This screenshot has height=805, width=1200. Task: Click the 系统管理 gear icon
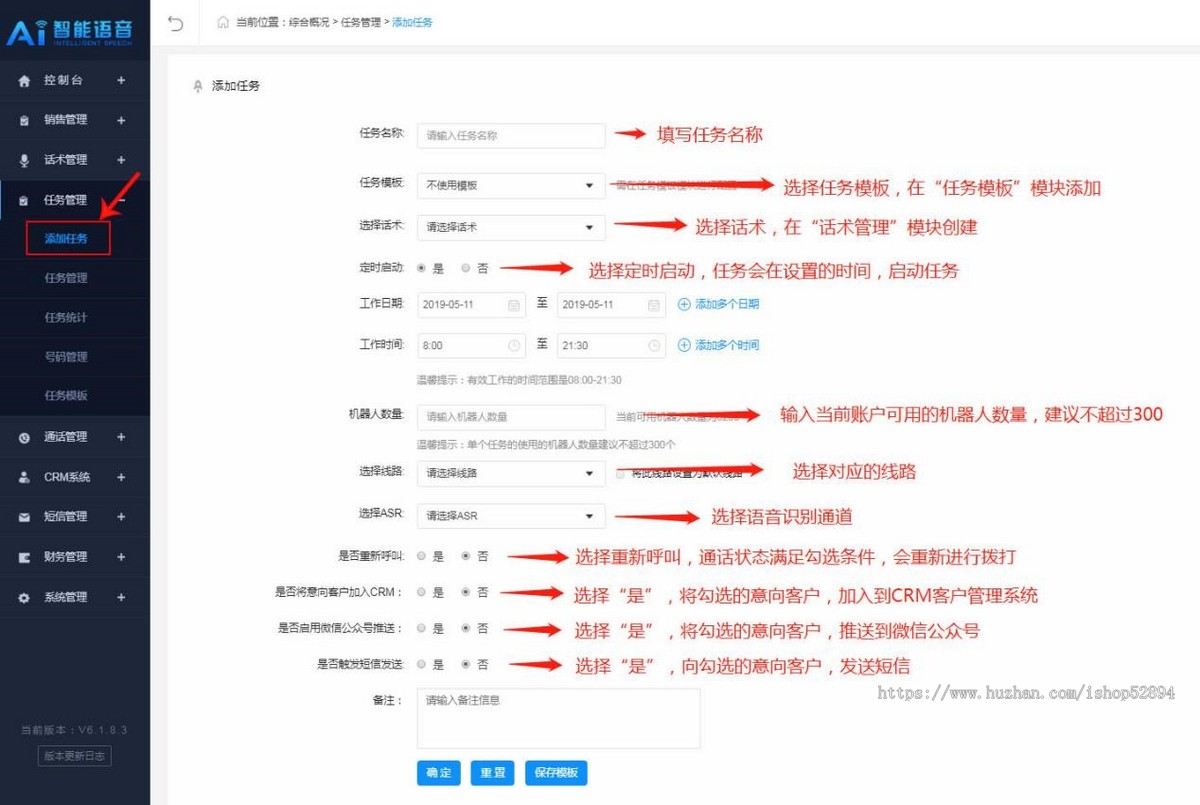click(25, 597)
